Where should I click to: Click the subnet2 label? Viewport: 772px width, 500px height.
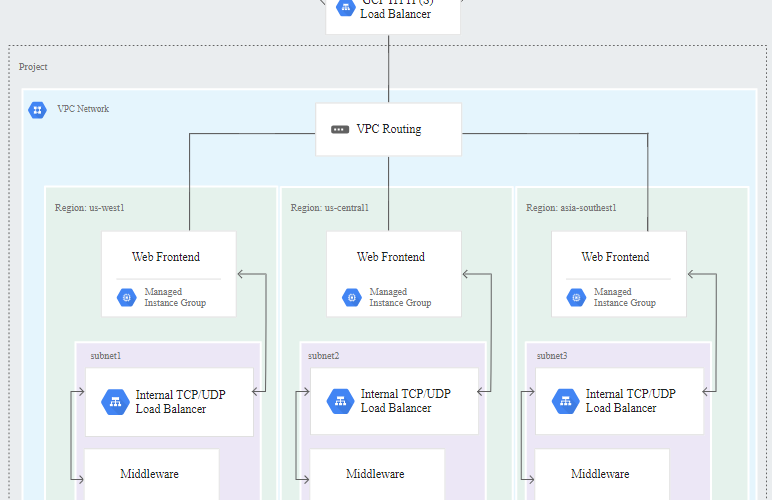click(x=323, y=356)
